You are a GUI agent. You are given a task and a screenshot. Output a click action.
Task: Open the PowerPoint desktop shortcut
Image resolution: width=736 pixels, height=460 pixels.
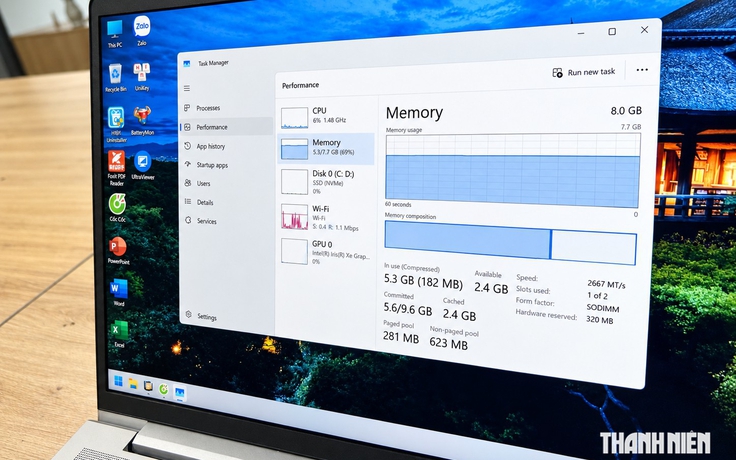(118, 251)
